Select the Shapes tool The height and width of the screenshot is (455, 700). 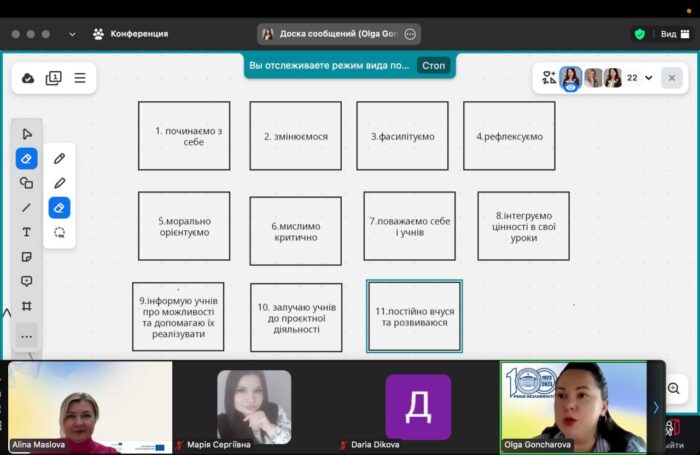click(x=27, y=183)
